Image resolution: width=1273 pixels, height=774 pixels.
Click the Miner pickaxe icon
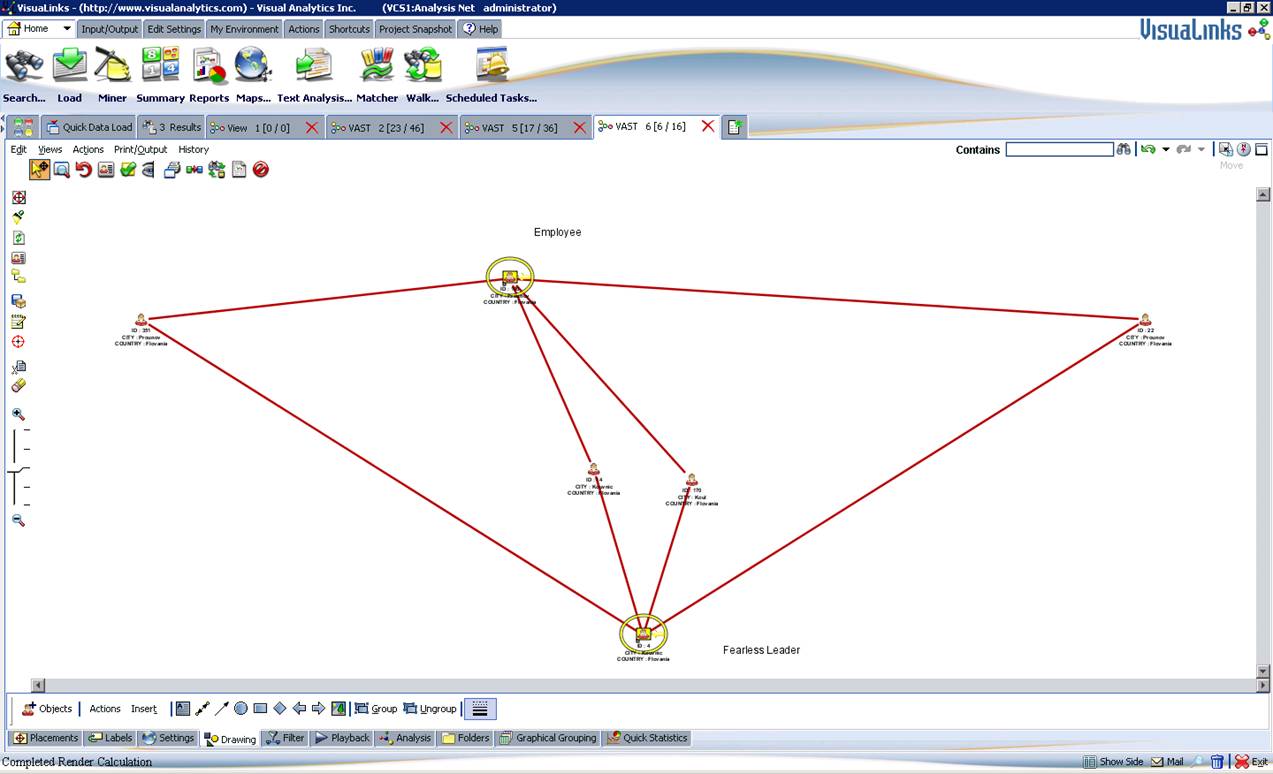[112, 68]
